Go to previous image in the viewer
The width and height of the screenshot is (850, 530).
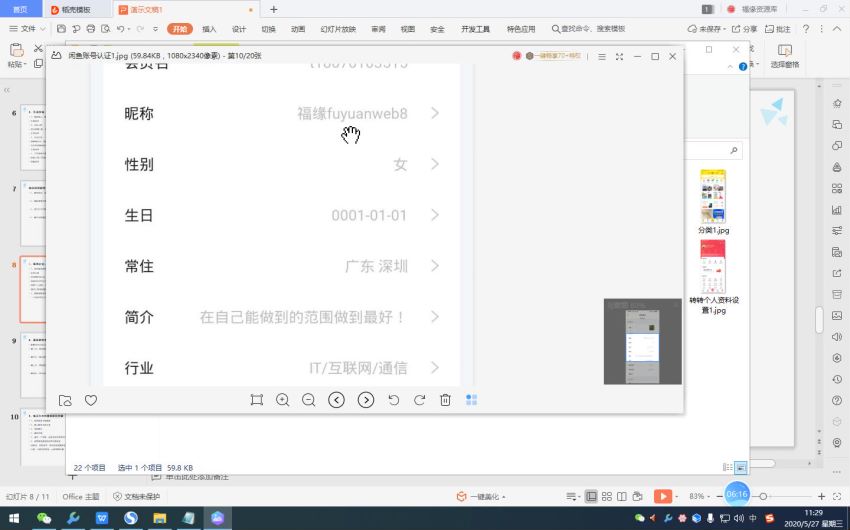click(337, 400)
